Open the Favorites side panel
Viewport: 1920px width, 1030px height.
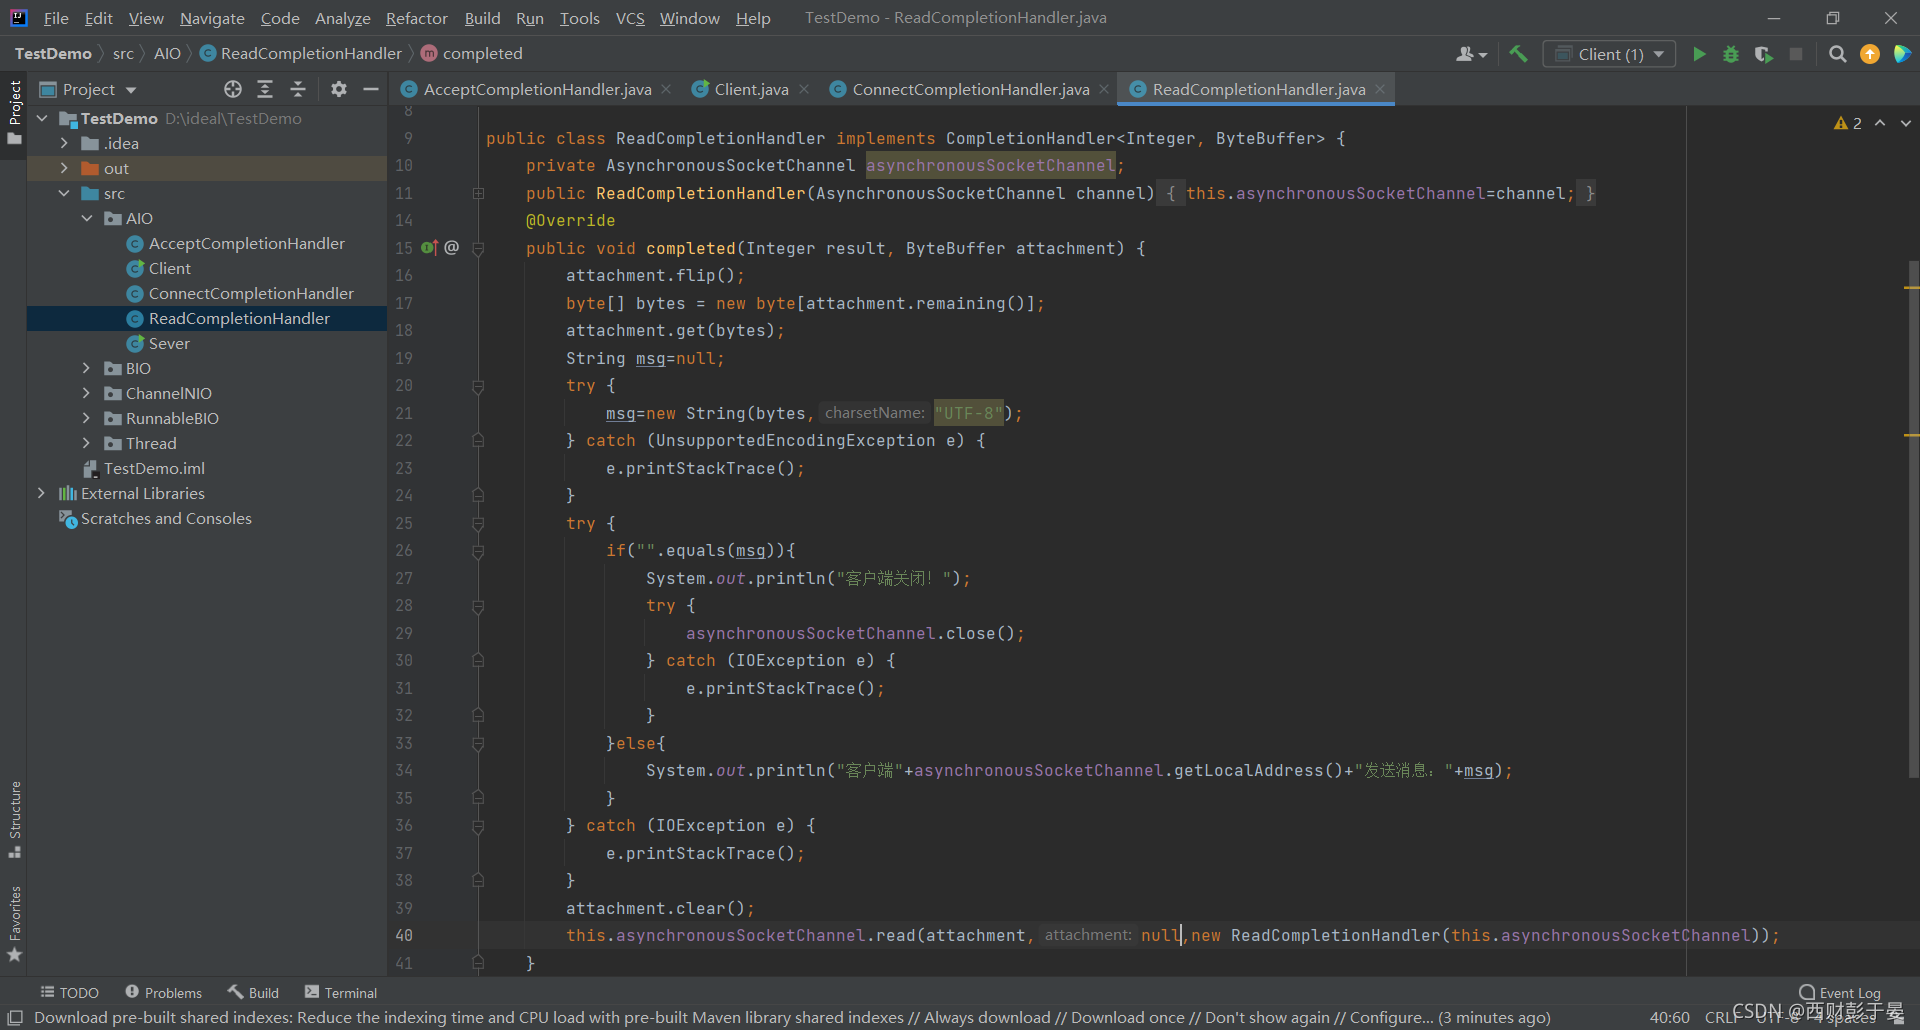point(14,924)
